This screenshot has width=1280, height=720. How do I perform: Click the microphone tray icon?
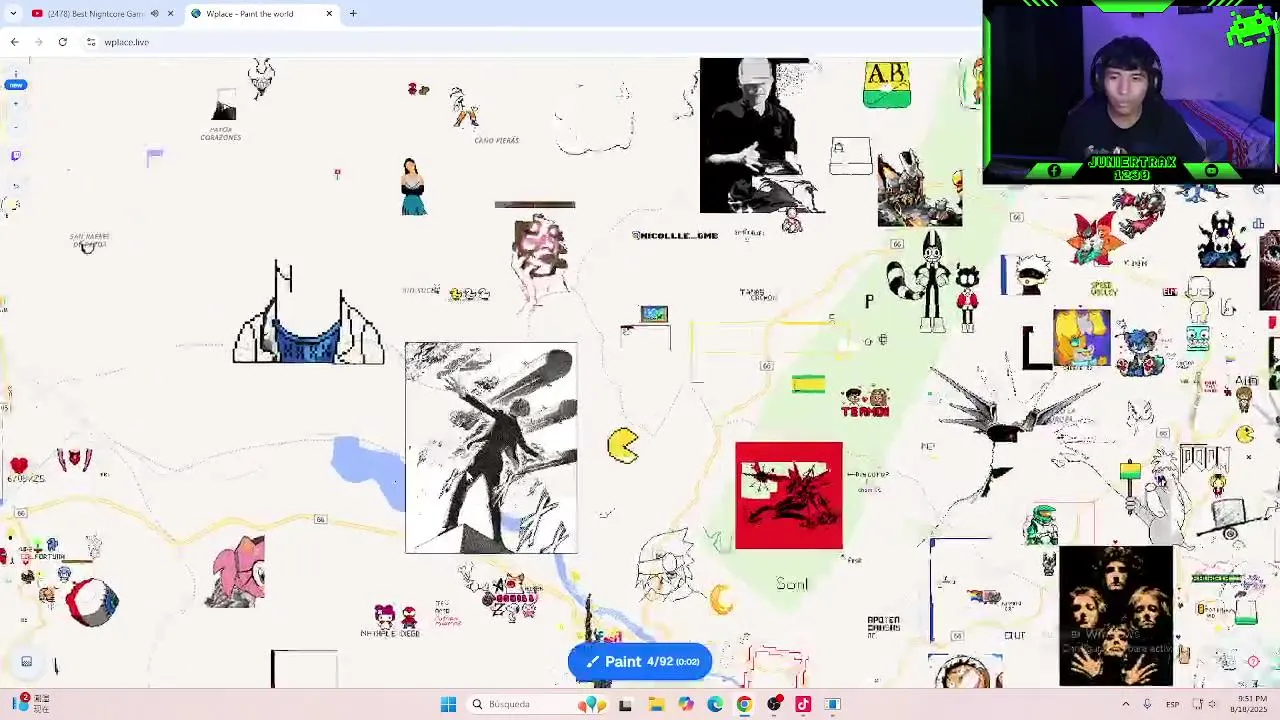click(1147, 704)
